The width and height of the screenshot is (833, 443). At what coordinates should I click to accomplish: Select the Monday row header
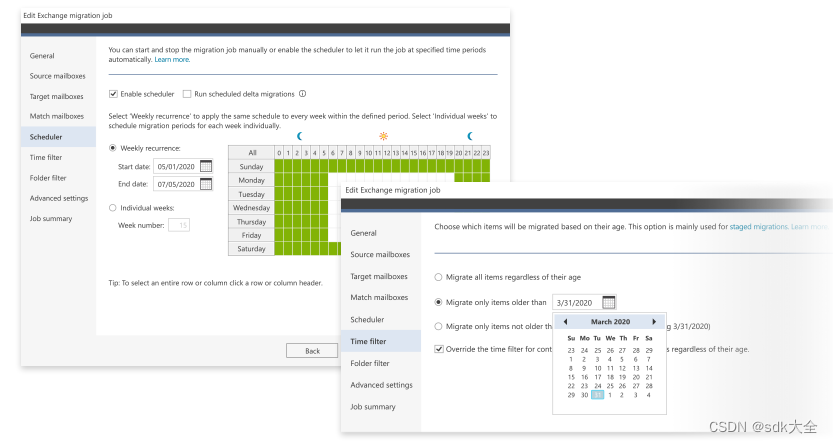[x=252, y=180]
